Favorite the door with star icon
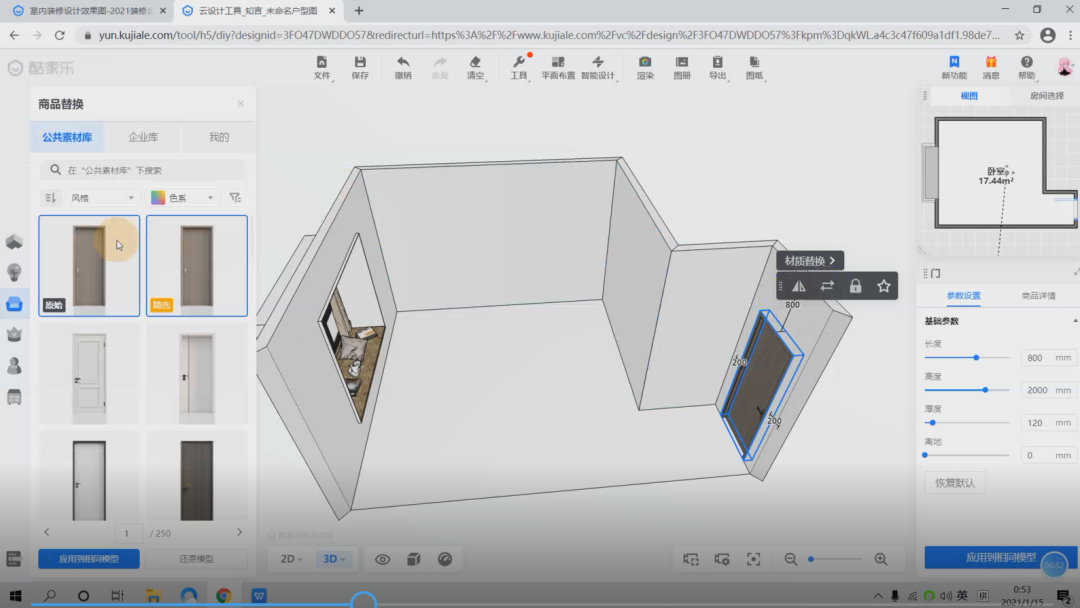Image resolution: width=1080 pixels, height=608 pixels. coord(884,286)
